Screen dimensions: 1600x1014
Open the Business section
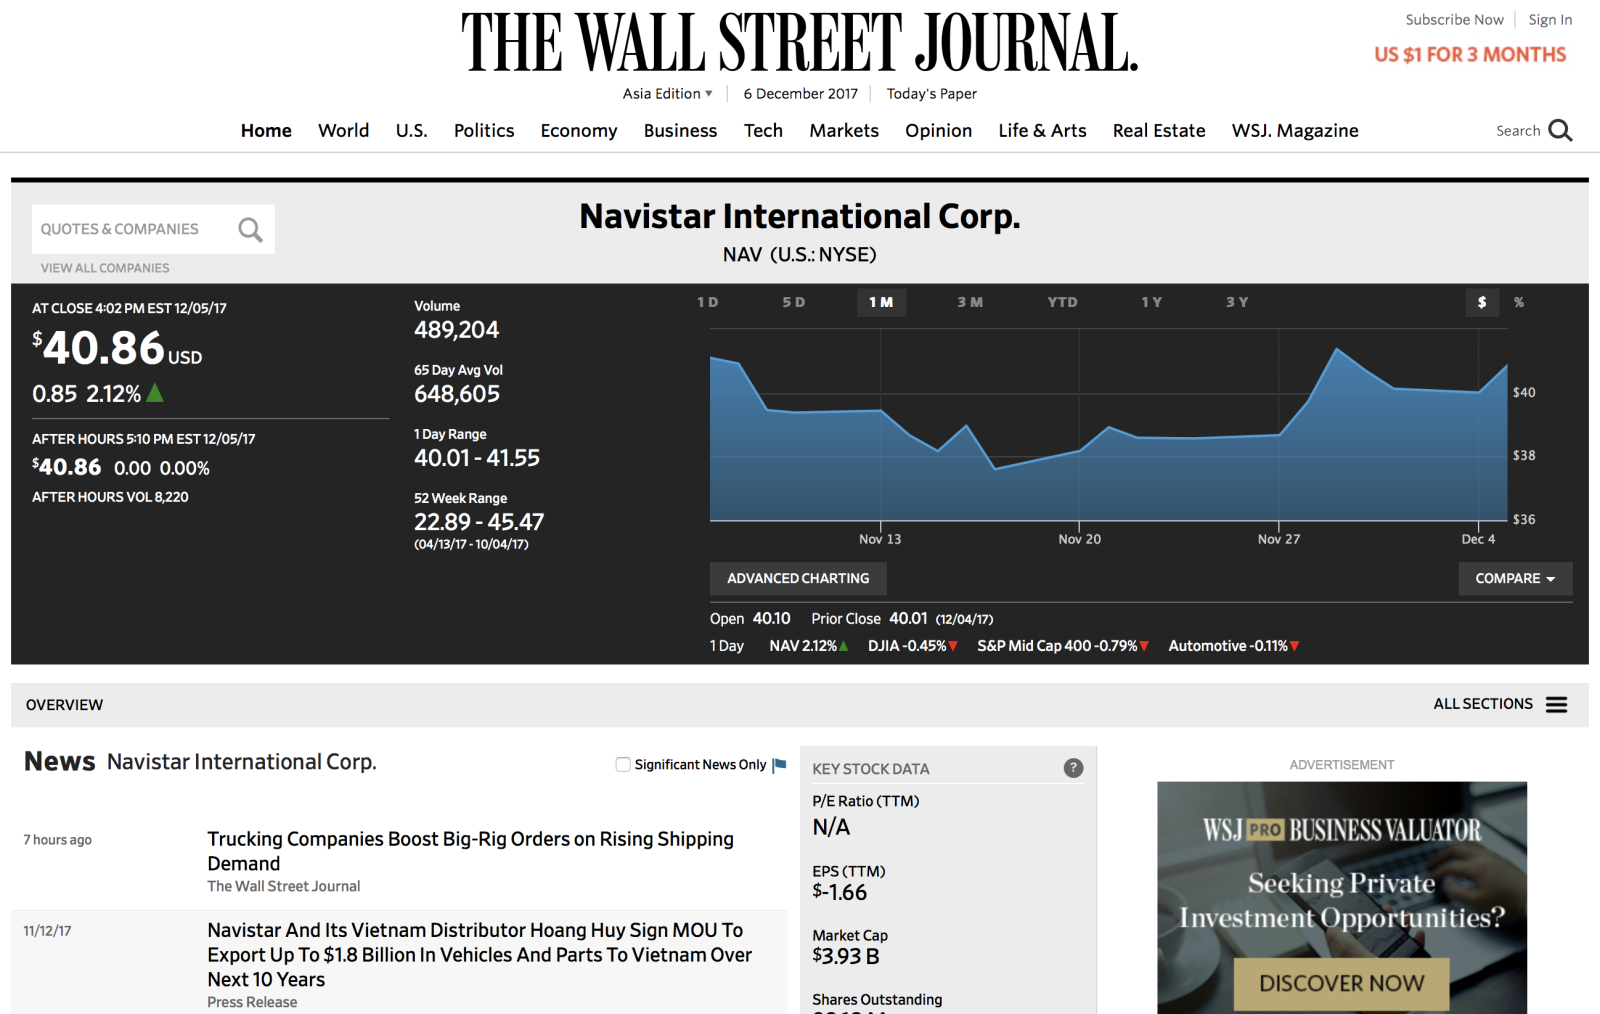click(680, 131)
